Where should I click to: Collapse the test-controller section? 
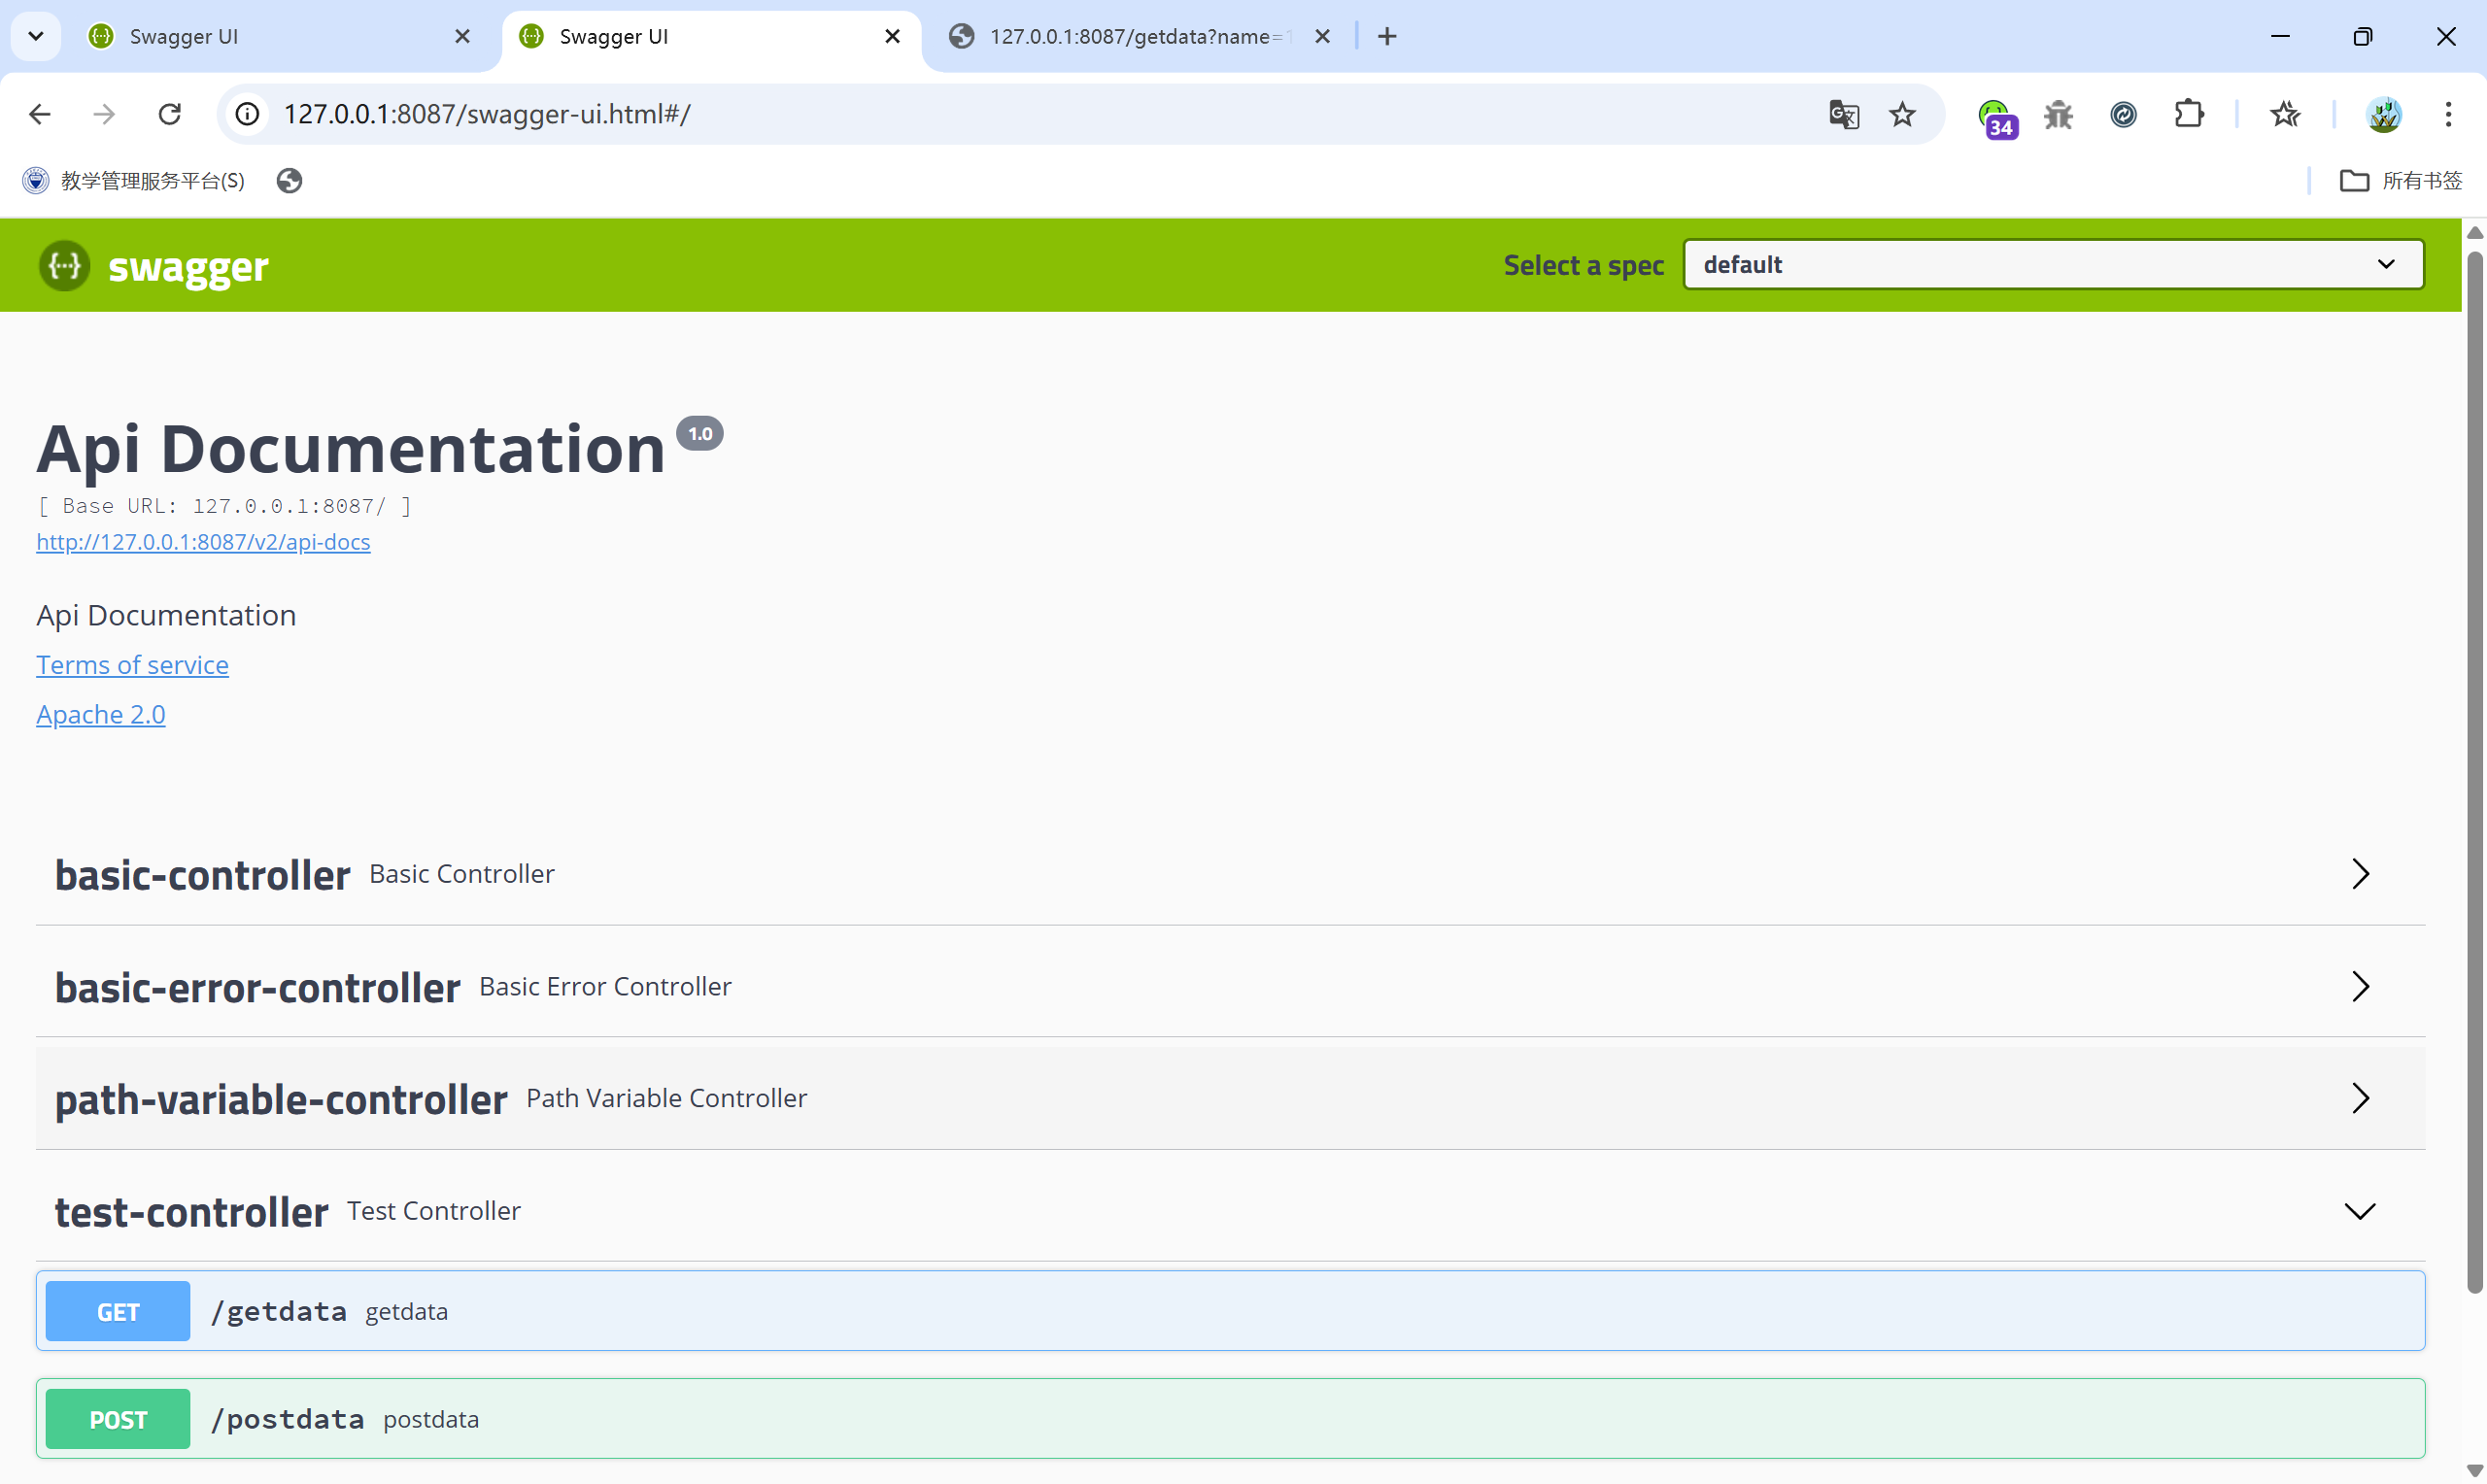click(x=2359, y=1211)
